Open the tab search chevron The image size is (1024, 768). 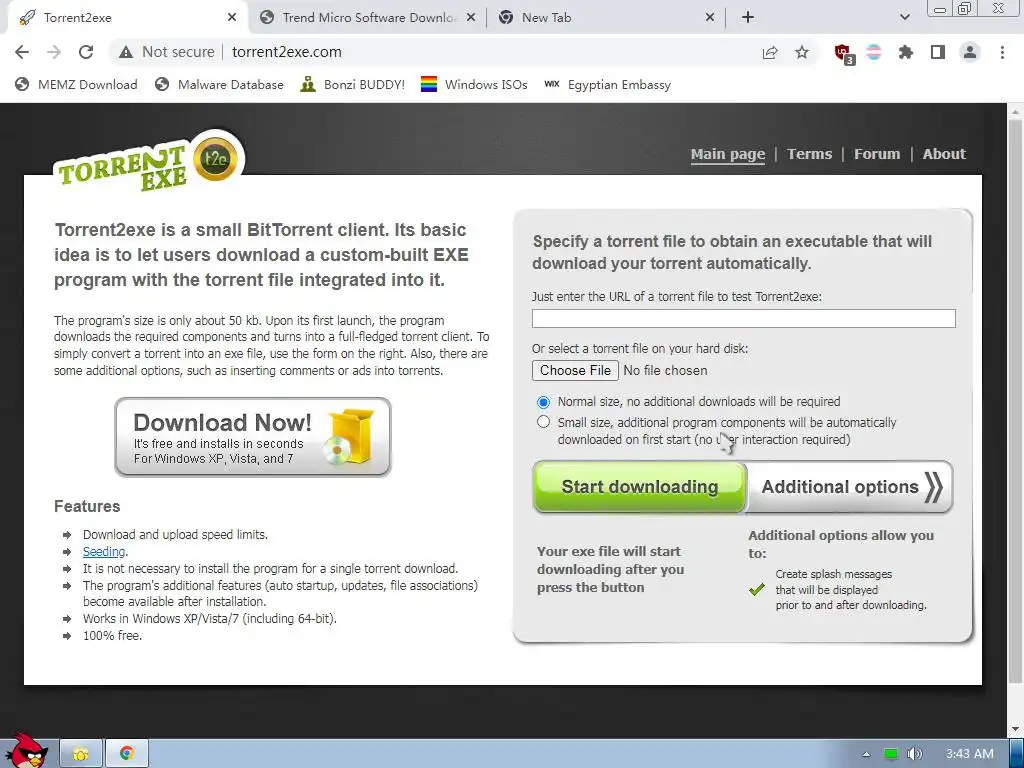[904, 18]
